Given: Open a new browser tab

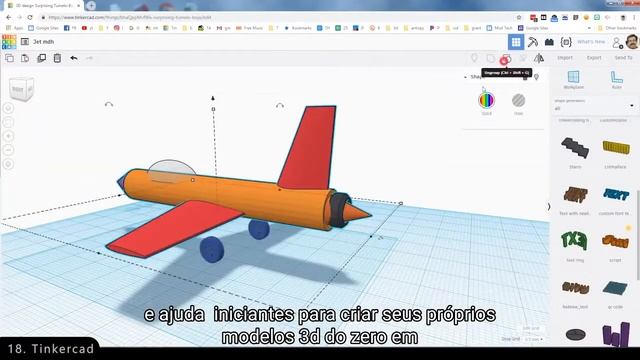Looking at the screenshot, I should [91, 6].
